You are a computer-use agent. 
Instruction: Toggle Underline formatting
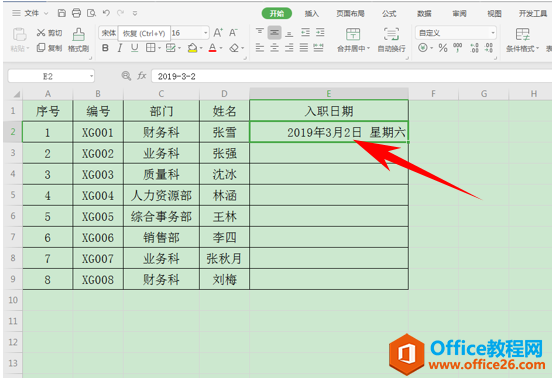click(x=134, y=48)
